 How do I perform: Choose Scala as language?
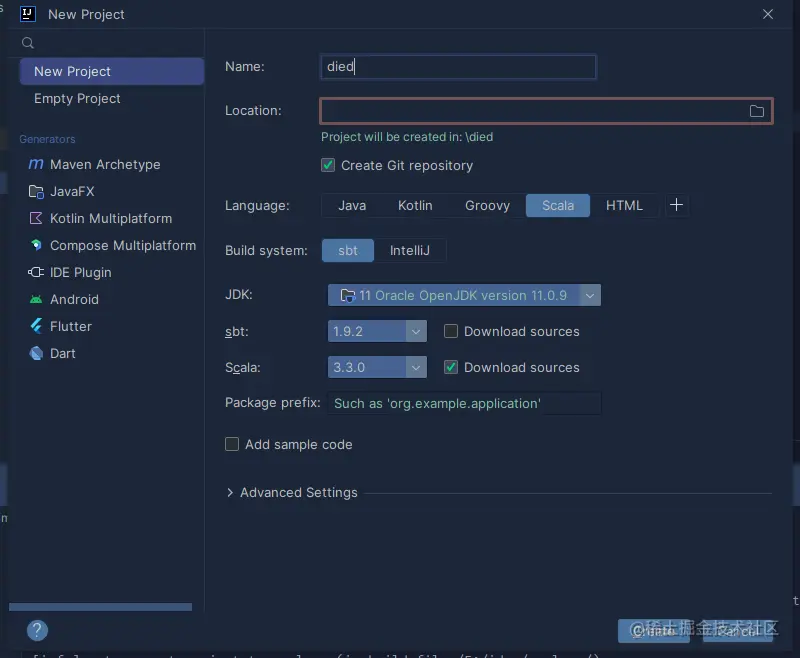558,206
